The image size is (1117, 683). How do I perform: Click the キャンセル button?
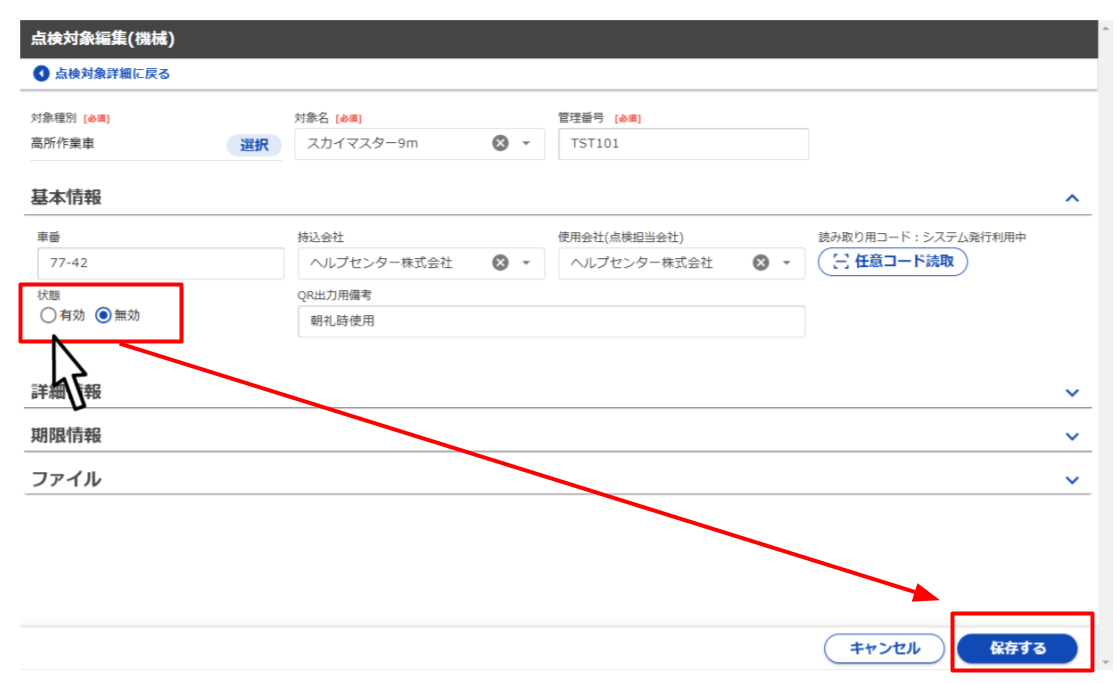tap(884, 648)
